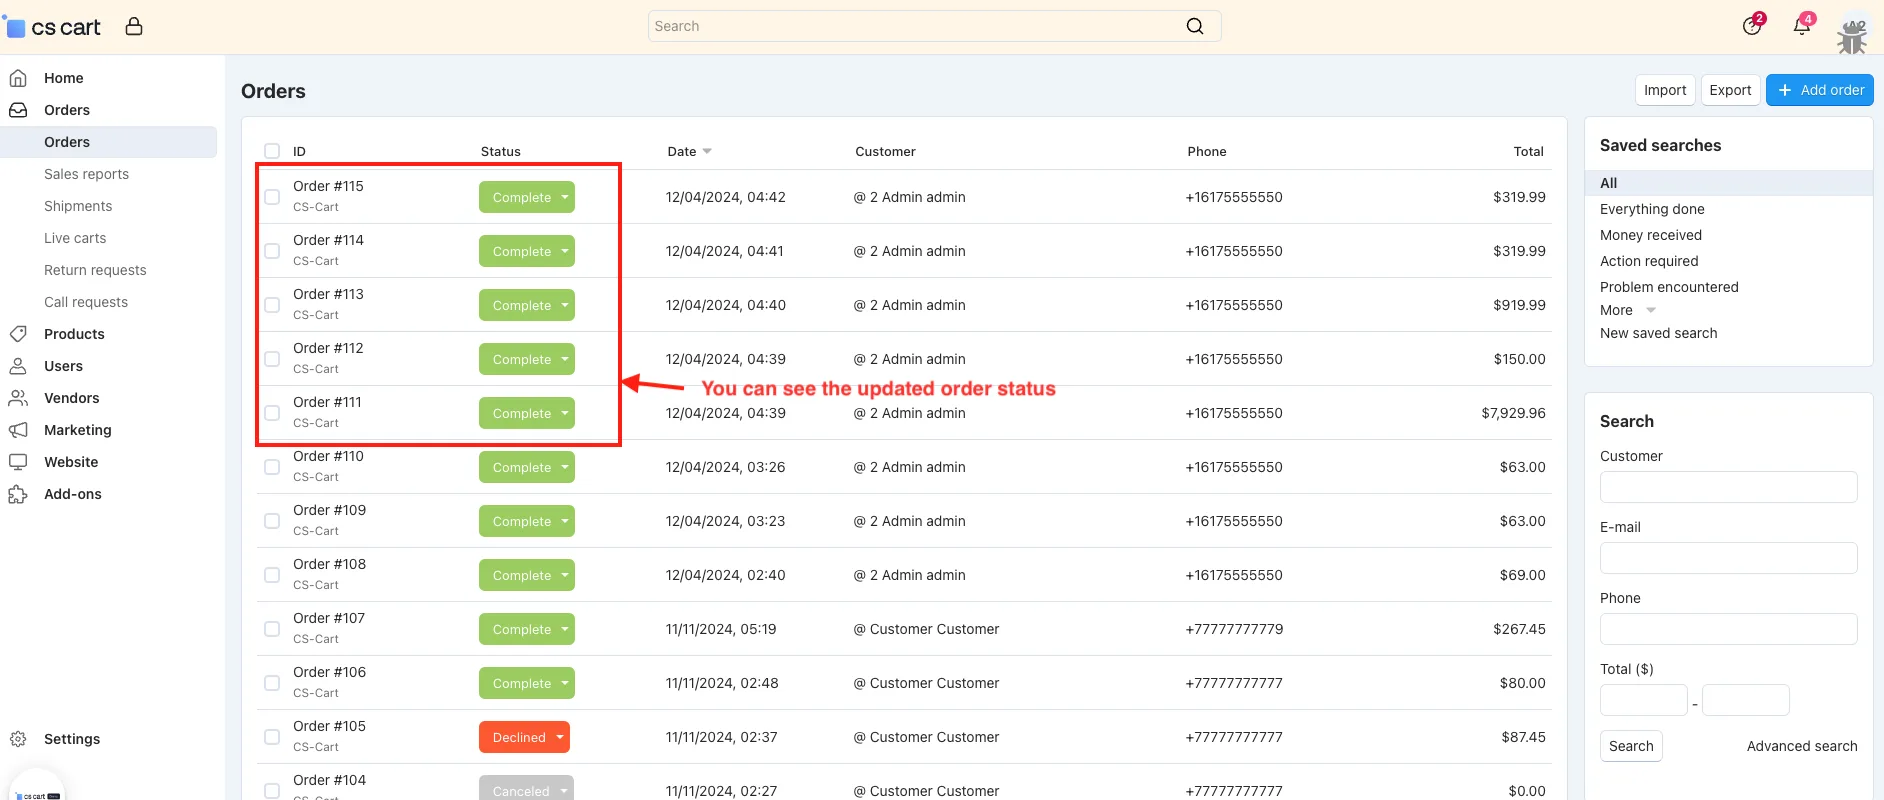
Task: Open the Products tag icon in sidebar
Action: pos(18,334)
